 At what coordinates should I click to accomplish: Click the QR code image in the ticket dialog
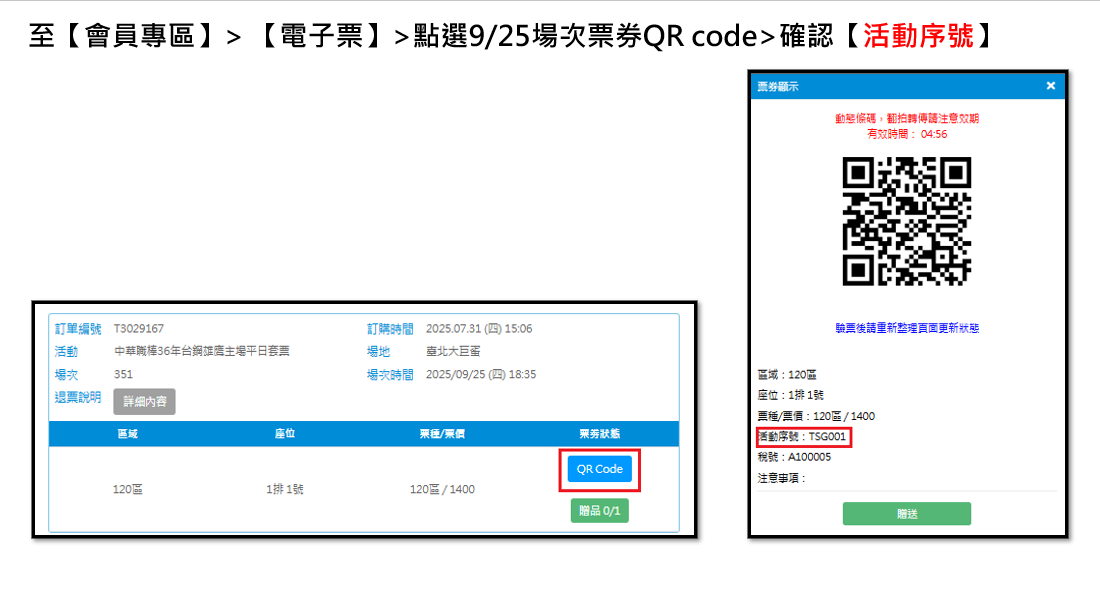906,221
